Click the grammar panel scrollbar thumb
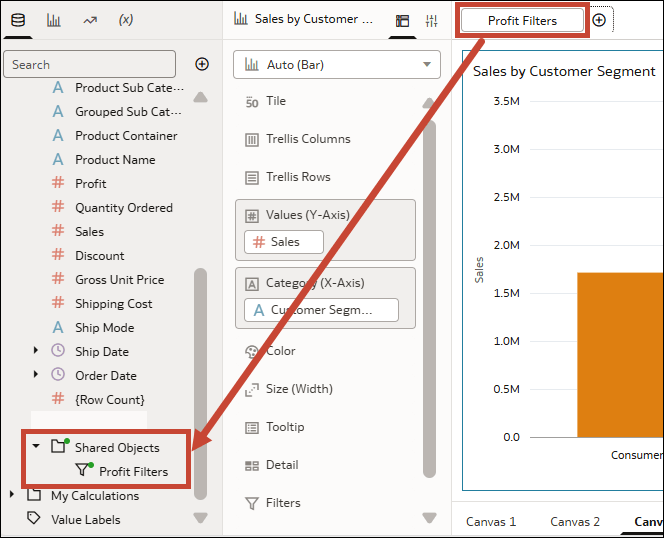Viewport: 664px width, 538px height. click(429, 299)
